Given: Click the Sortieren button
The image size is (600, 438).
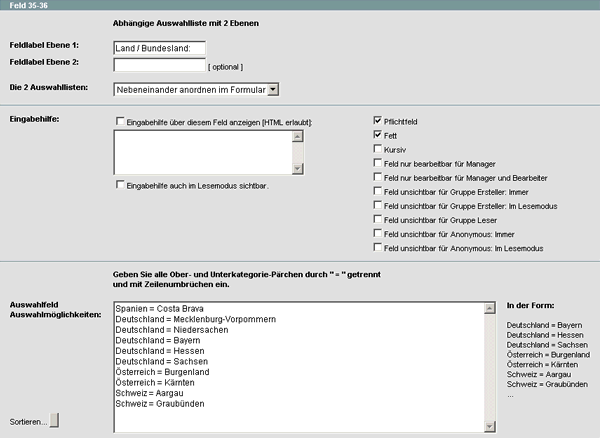Looking at the screenshot, I should [54, 420].
